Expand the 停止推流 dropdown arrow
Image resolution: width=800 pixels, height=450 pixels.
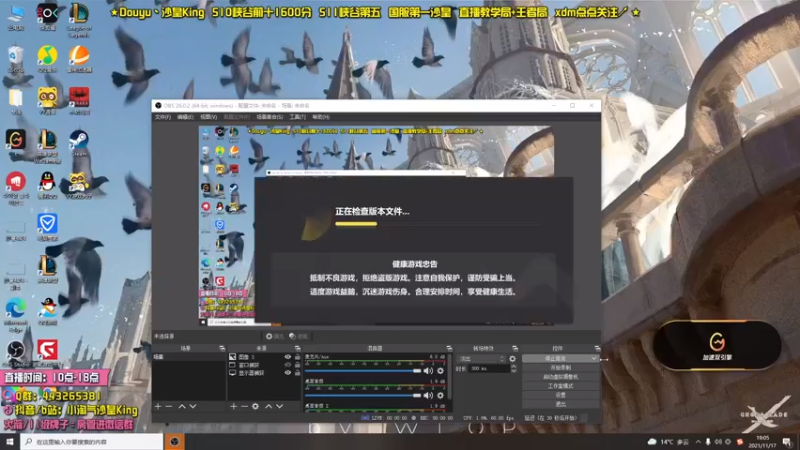(594, 359)
